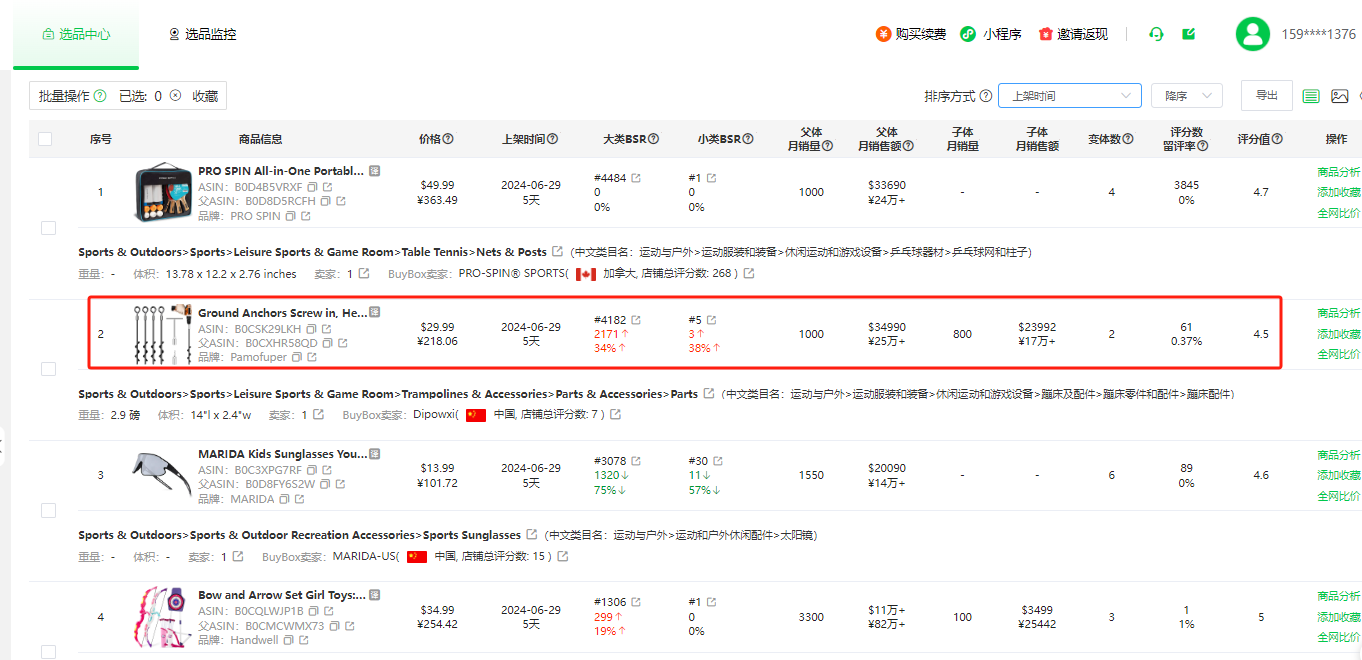Open the feedback edit icon in header

click(1189, 34)
